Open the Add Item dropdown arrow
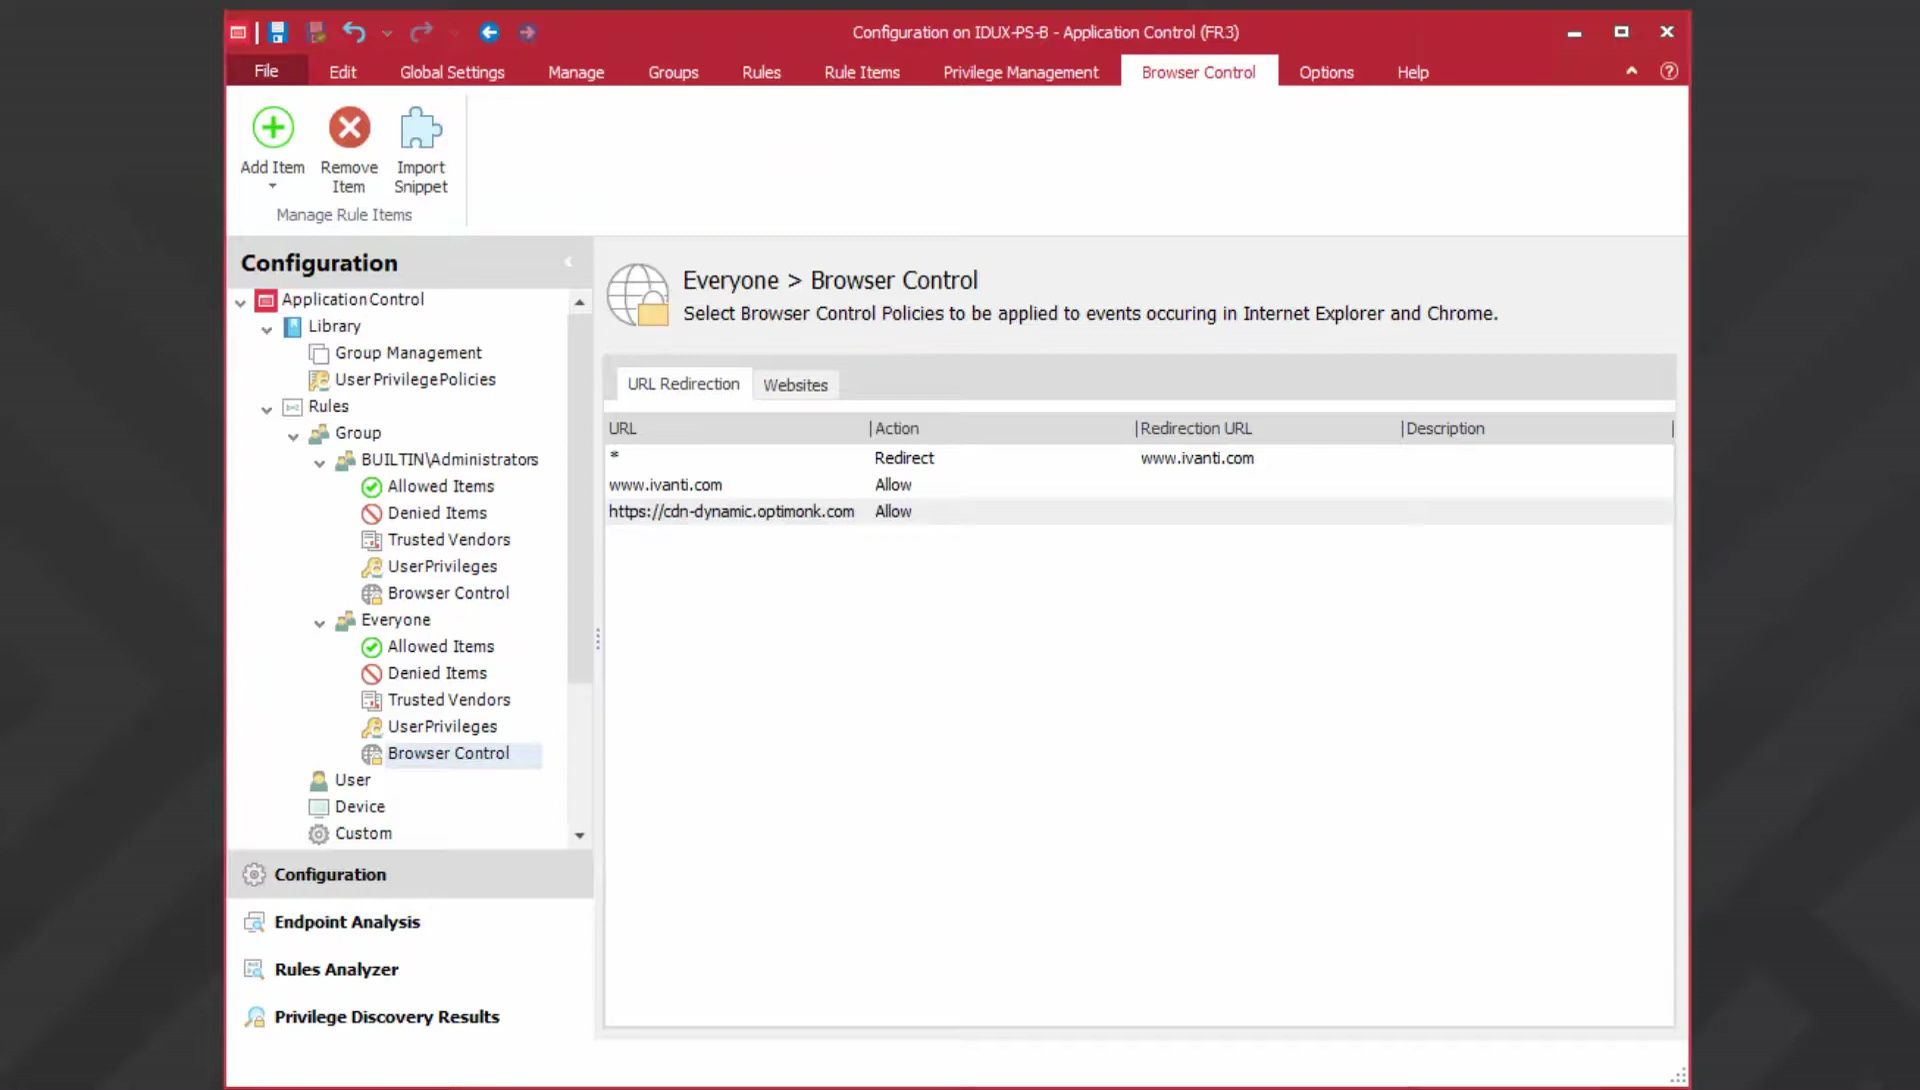Screen dimensions: 1920x1090 272,186
